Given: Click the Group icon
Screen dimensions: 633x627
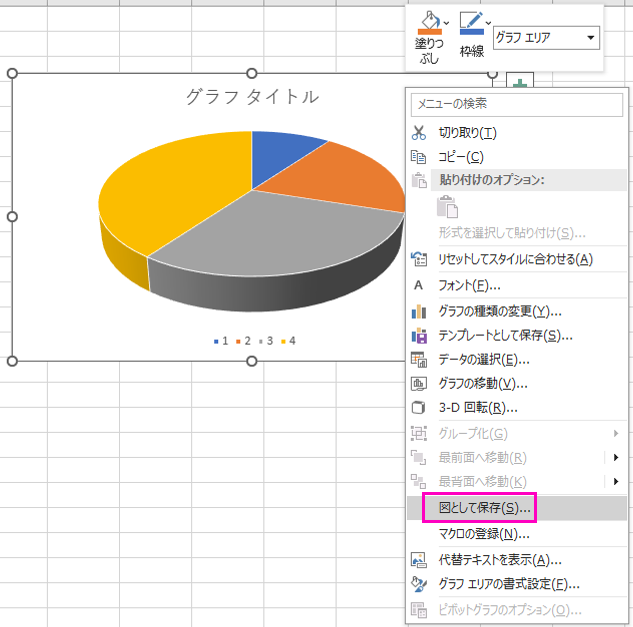Looking at the screenshot, I should click(419, 434).
